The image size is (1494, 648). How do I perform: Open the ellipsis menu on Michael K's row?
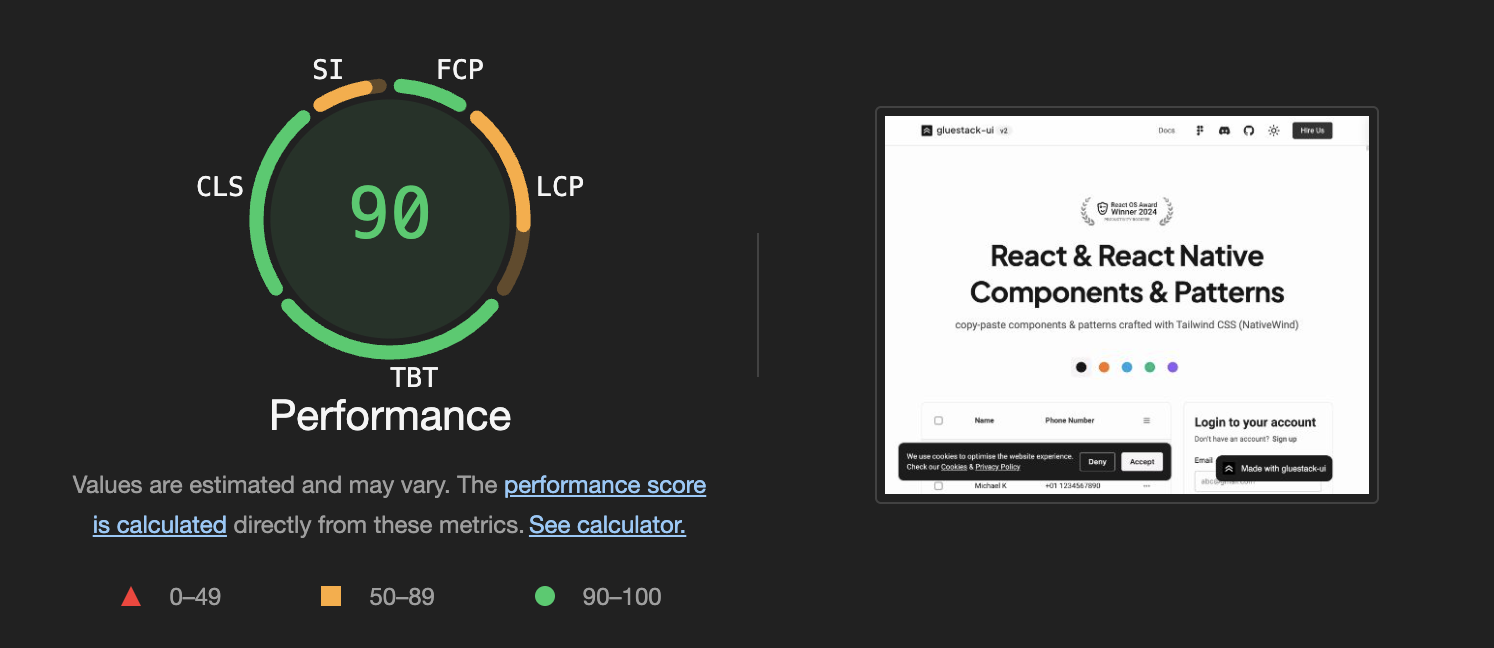pyautogui.click(x=1146, y=485)
